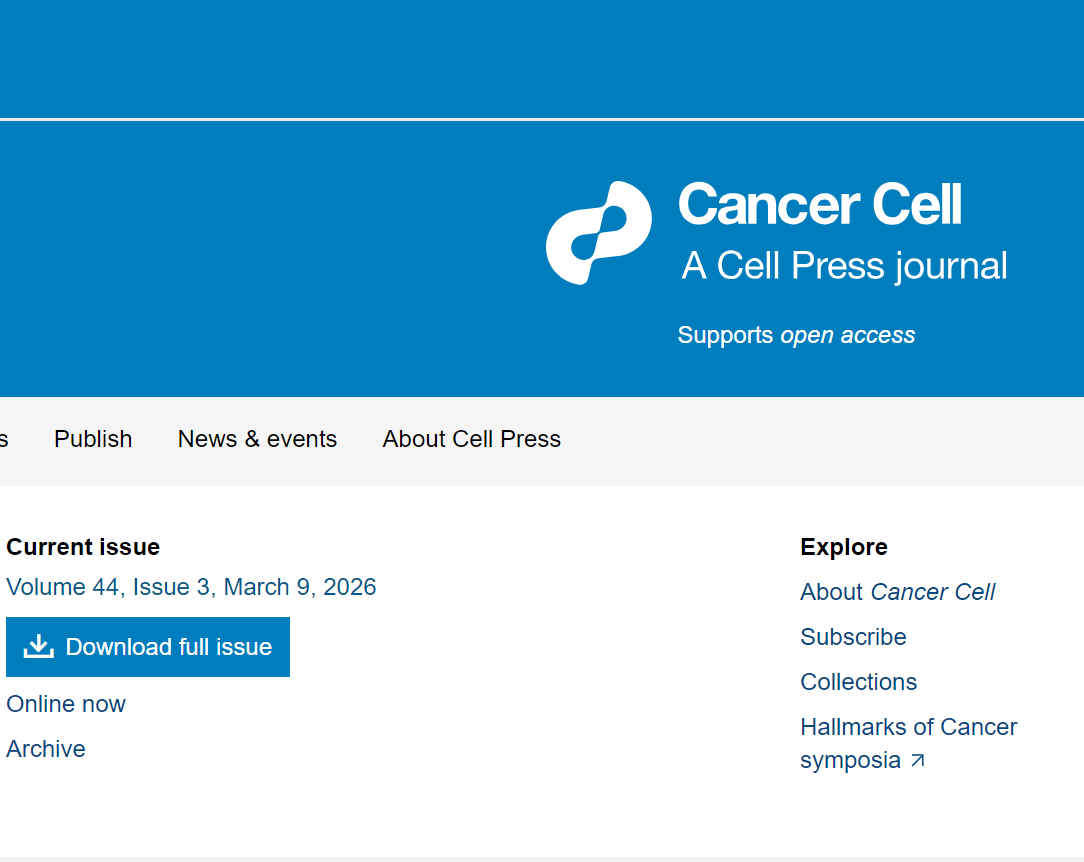Image resolution: width=1084 pixels, height=862 pixels.
Task: Click the Current issue heading
Action: [x=83, y=547]
